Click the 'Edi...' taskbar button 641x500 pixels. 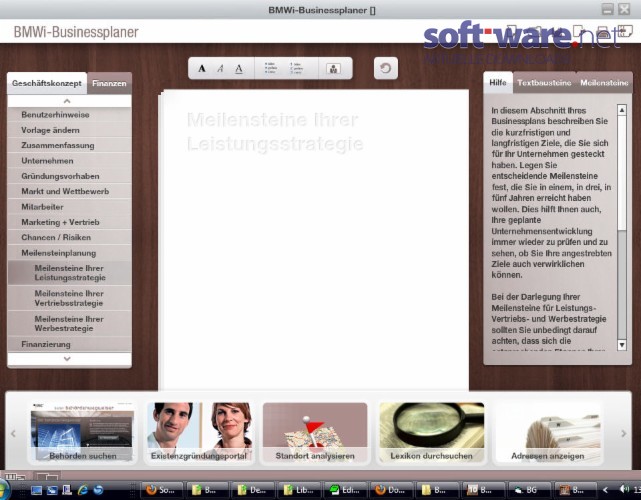(345, 490)
